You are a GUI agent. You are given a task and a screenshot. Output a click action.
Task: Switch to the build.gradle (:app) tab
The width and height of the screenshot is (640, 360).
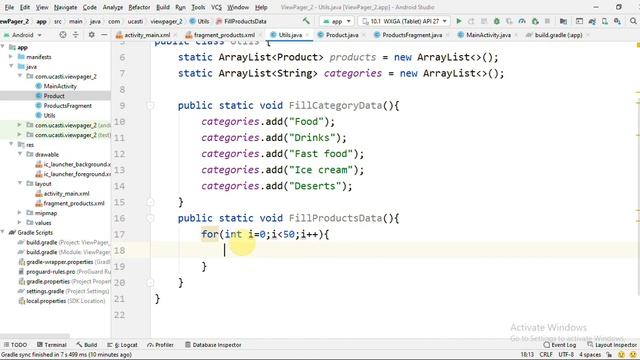click(x=558, y=35)
